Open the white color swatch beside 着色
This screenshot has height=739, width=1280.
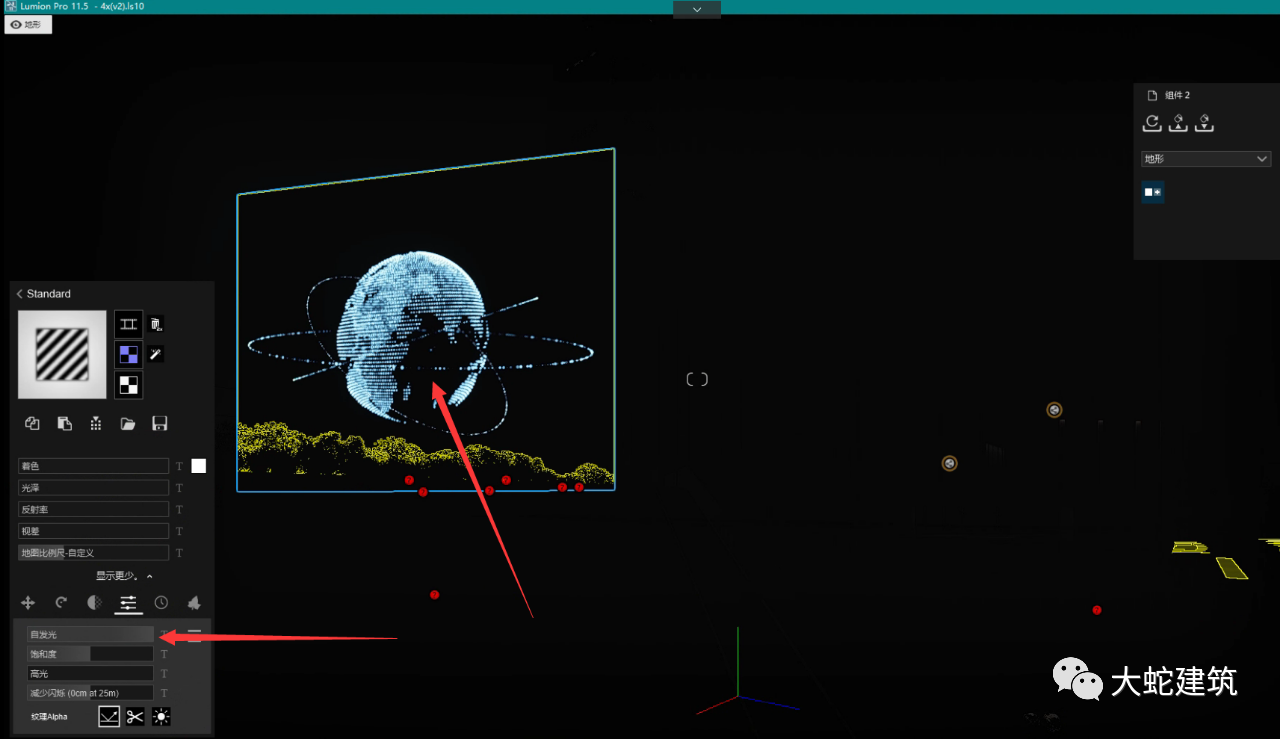(199, 466)
